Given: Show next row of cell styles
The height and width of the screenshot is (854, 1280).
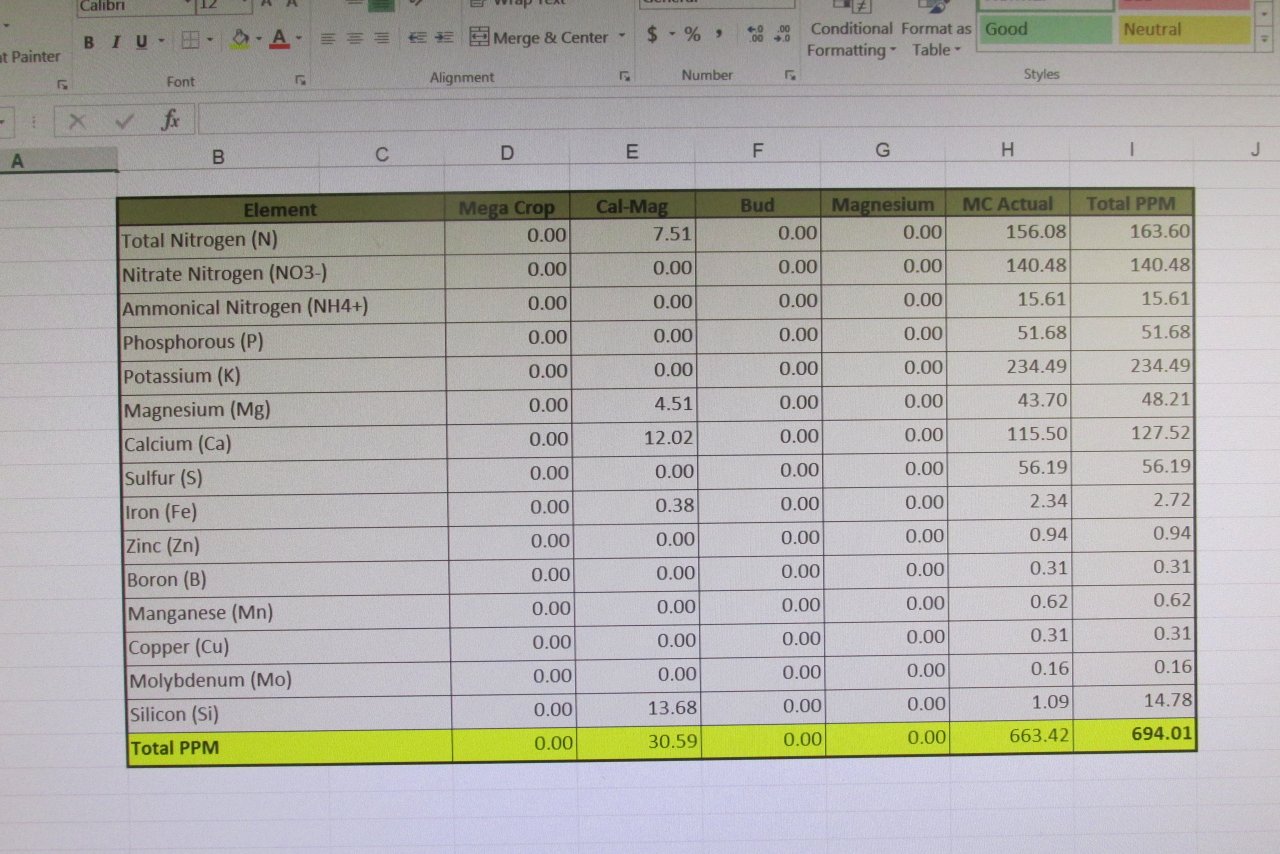Looking at the screenshot, I should click(x=1265, y=14).
